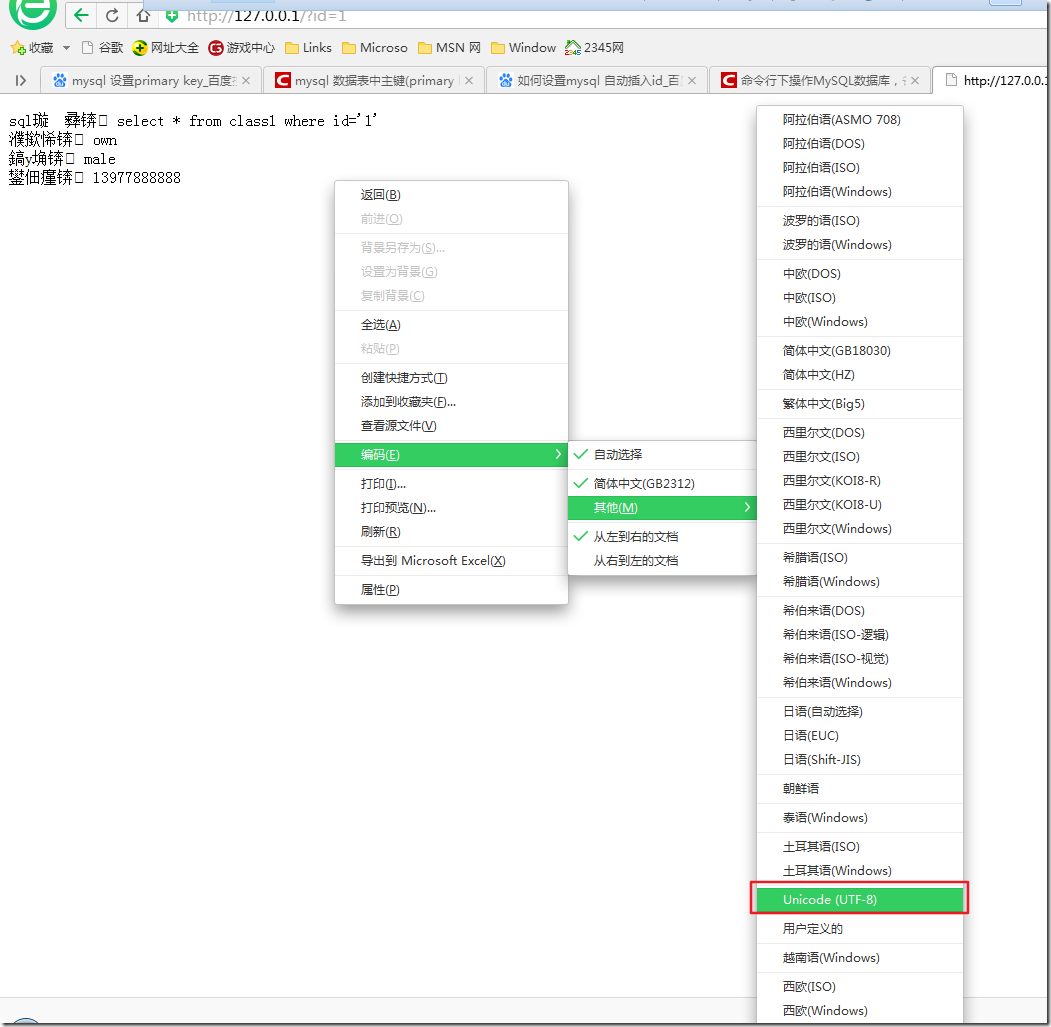The height and width of the screenshot is (1027, 1051).
Task: Choose 全选(A) in context menu
Action: click(451, 325)
